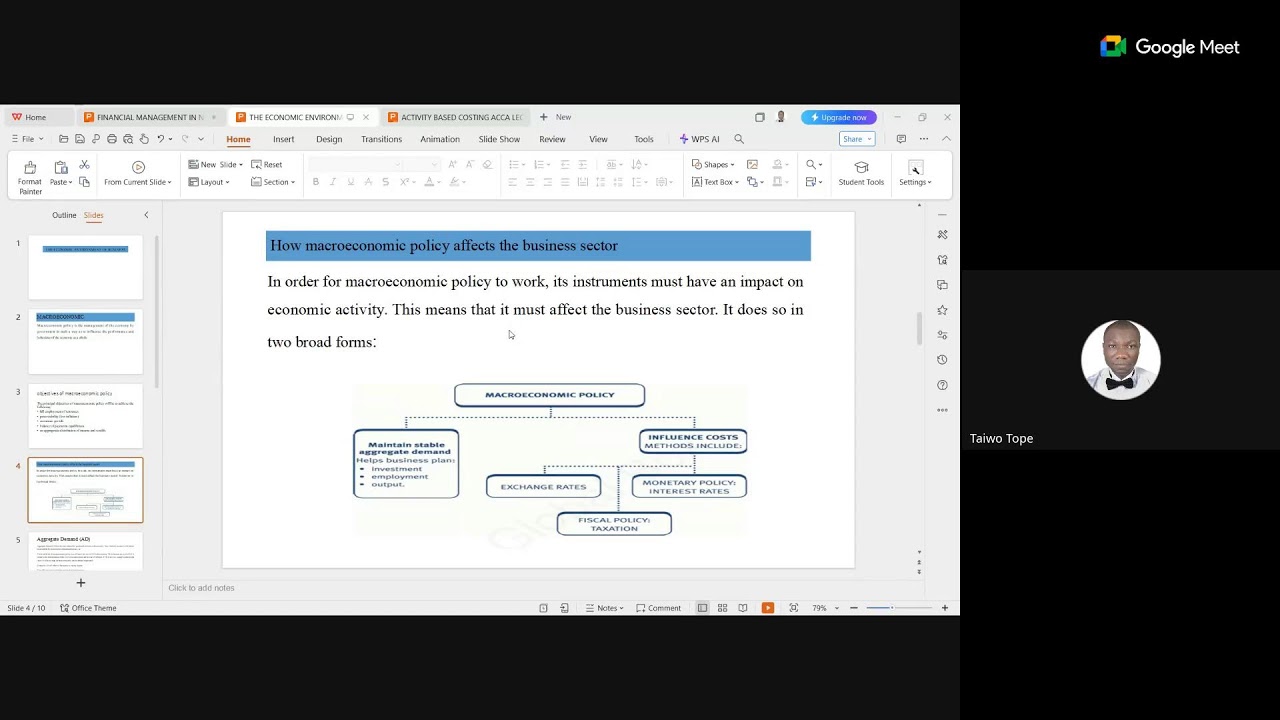
Task: Click the comments icon next to Share
Action: [901, 139]
